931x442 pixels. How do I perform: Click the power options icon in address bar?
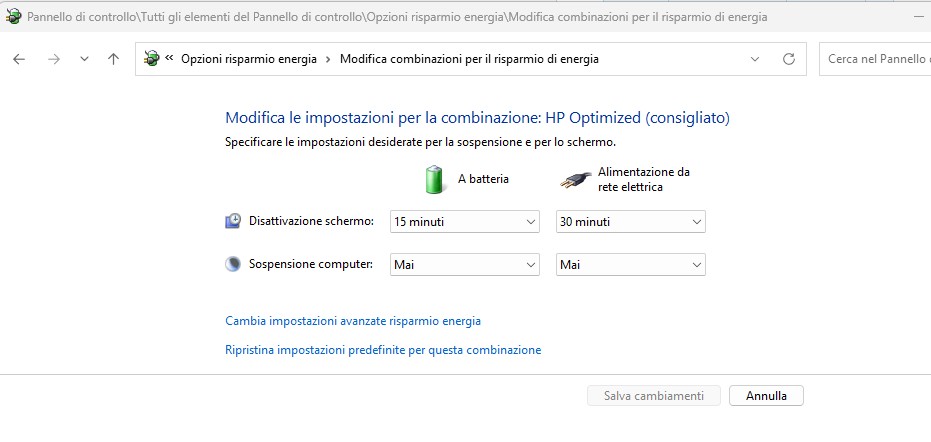pos(152,59)
